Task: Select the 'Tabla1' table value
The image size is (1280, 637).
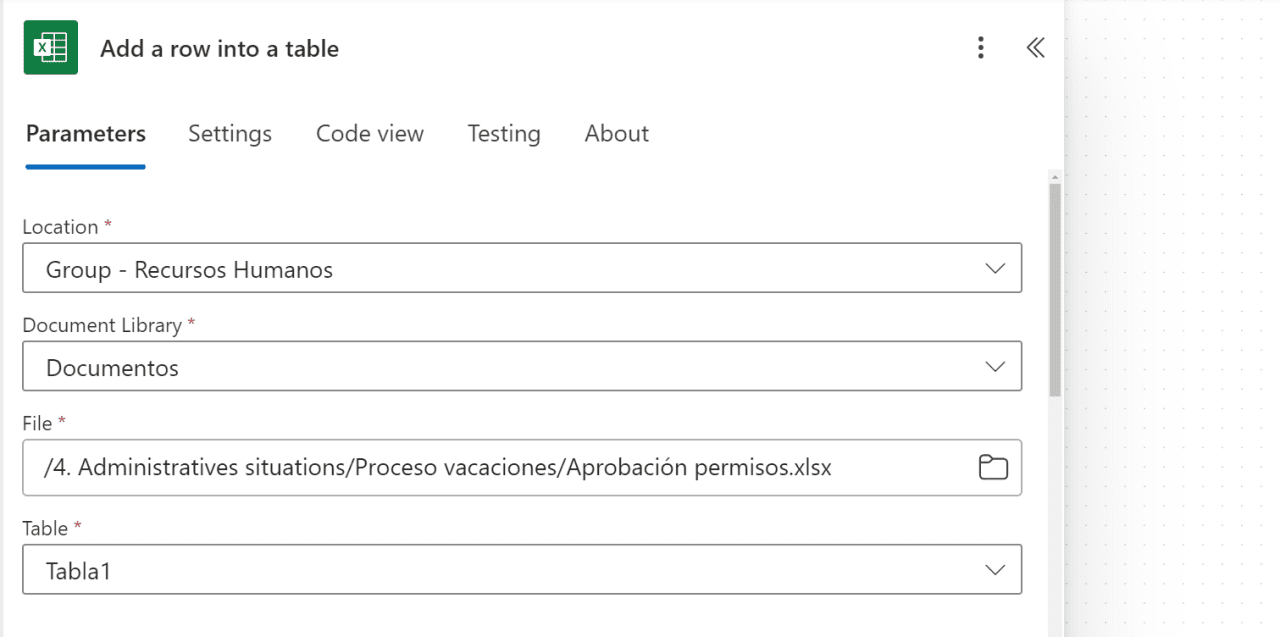Action: (78, 570)
